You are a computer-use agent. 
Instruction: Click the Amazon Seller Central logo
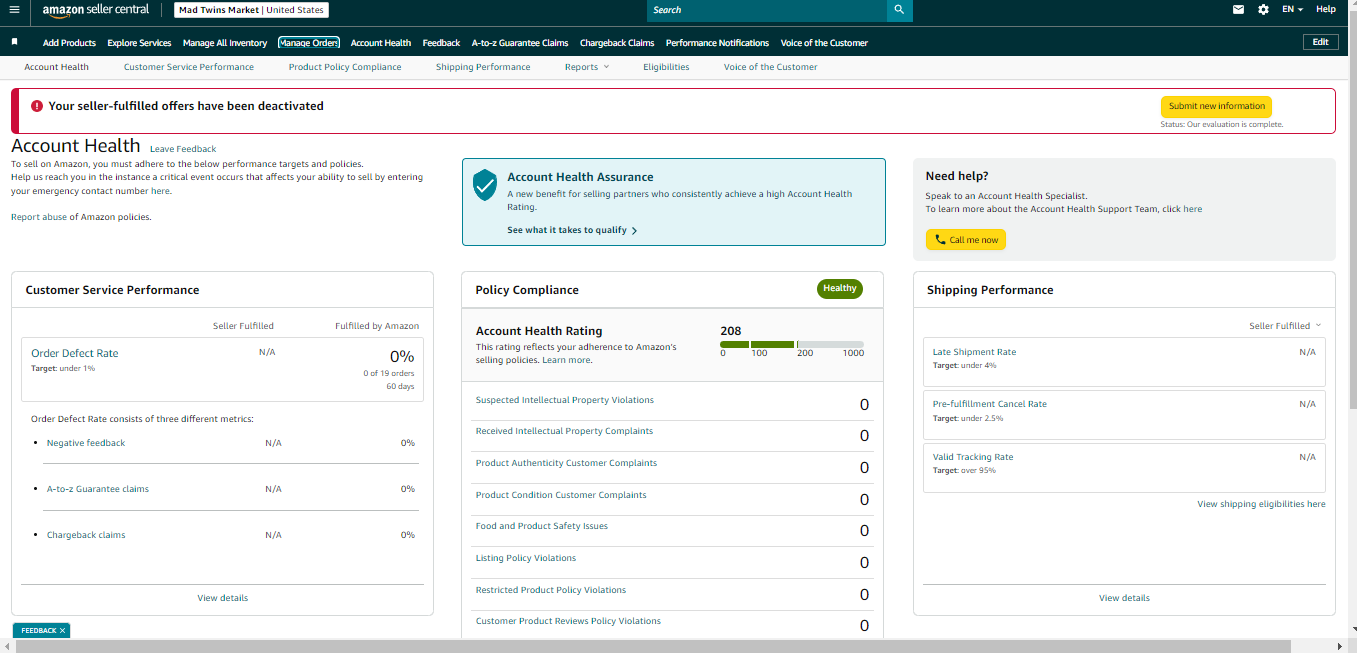click(95, 10)
